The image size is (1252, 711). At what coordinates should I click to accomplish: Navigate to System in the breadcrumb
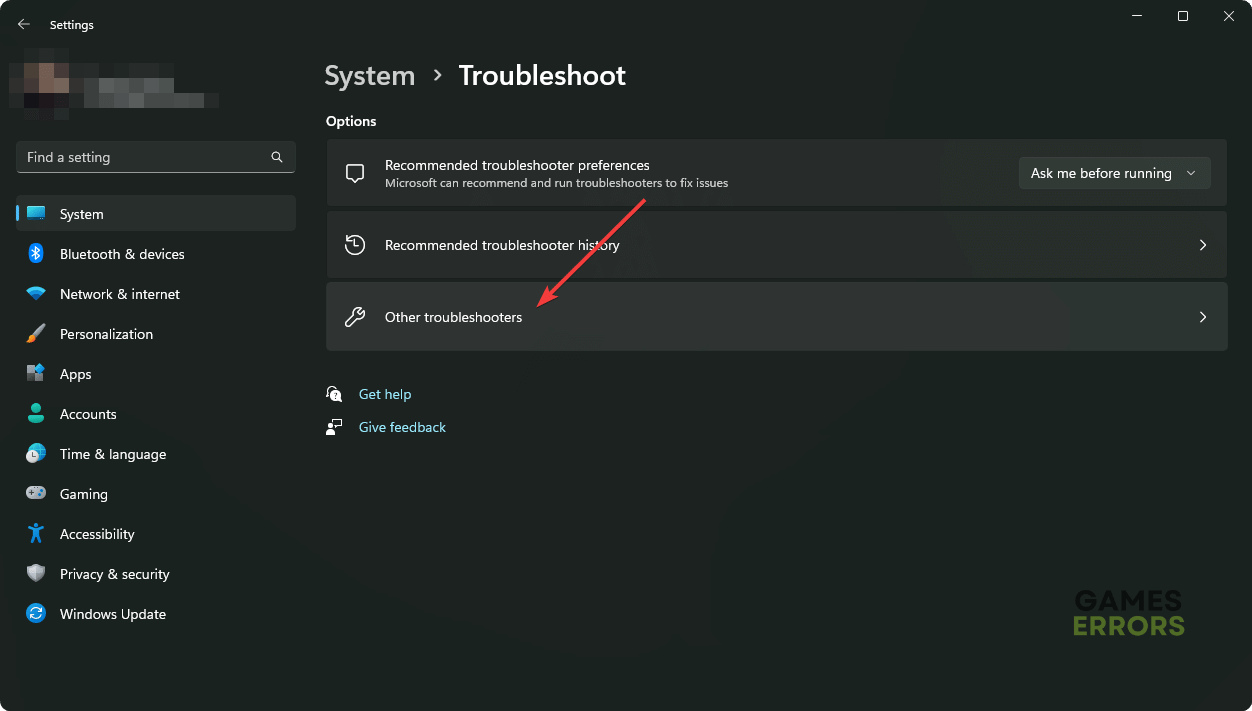(x=369, y=76)
